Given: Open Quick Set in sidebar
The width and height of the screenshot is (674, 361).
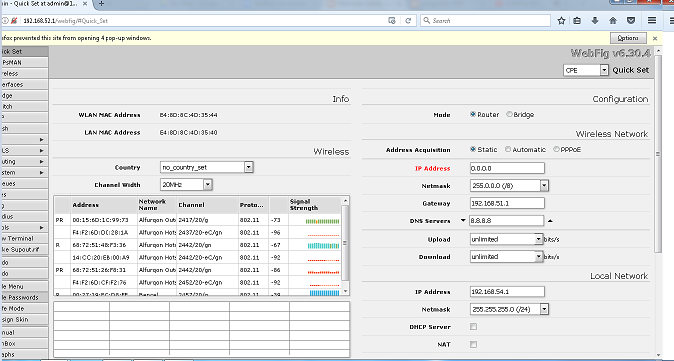Looking at the screenshot, I should pos(24,51).
